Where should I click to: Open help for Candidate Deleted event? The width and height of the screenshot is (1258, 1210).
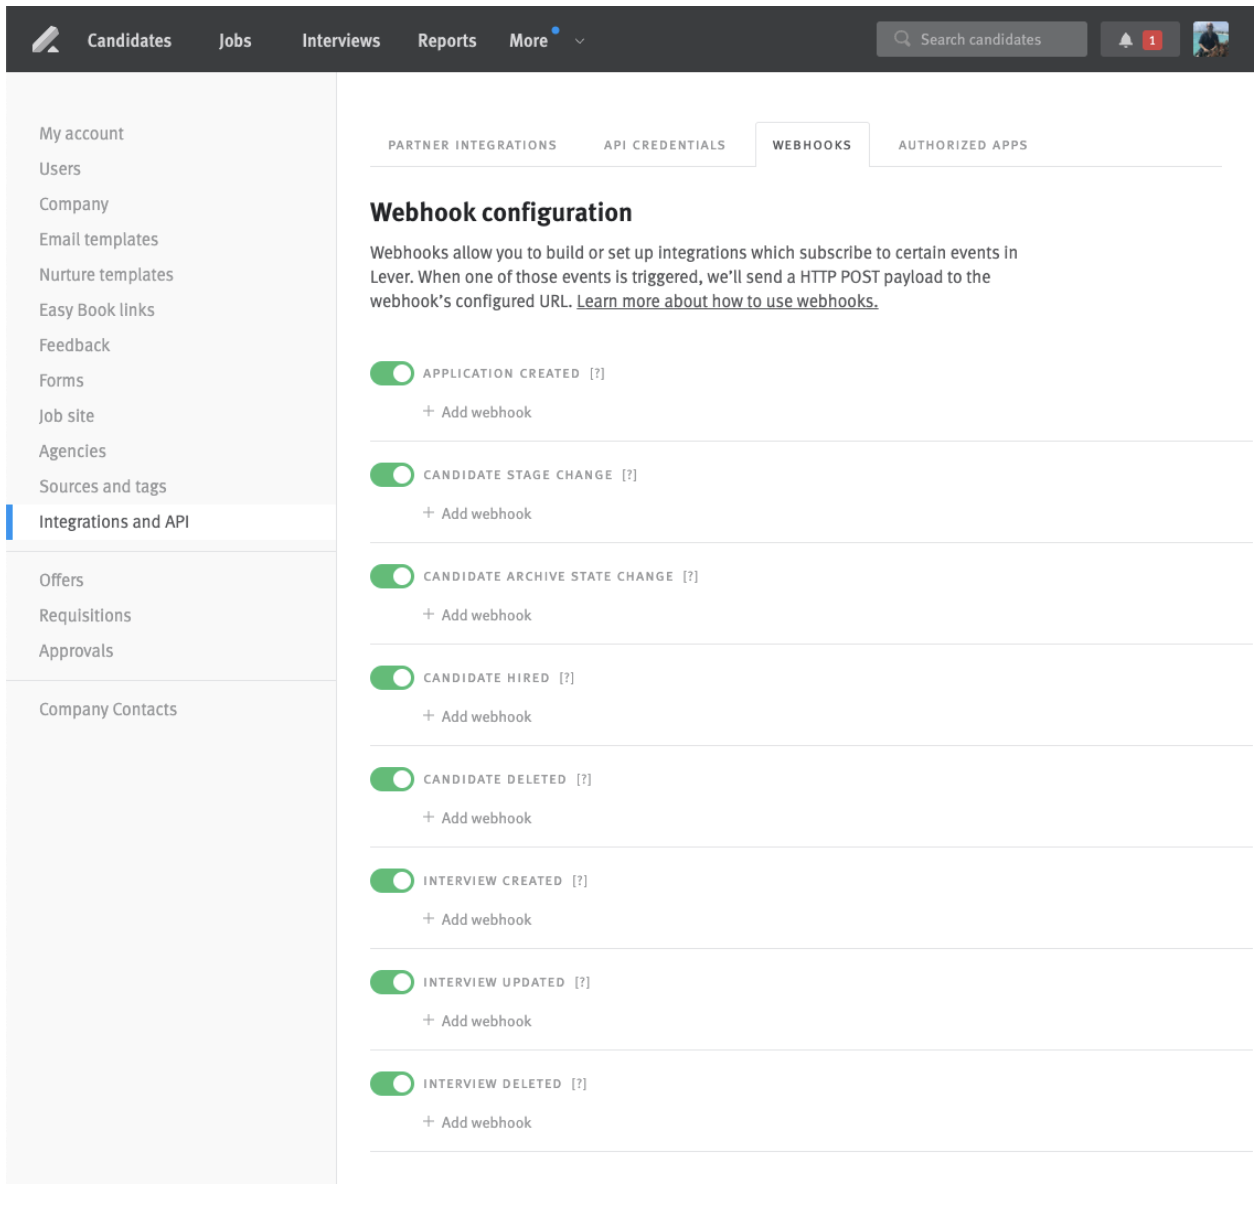[585, 778]
